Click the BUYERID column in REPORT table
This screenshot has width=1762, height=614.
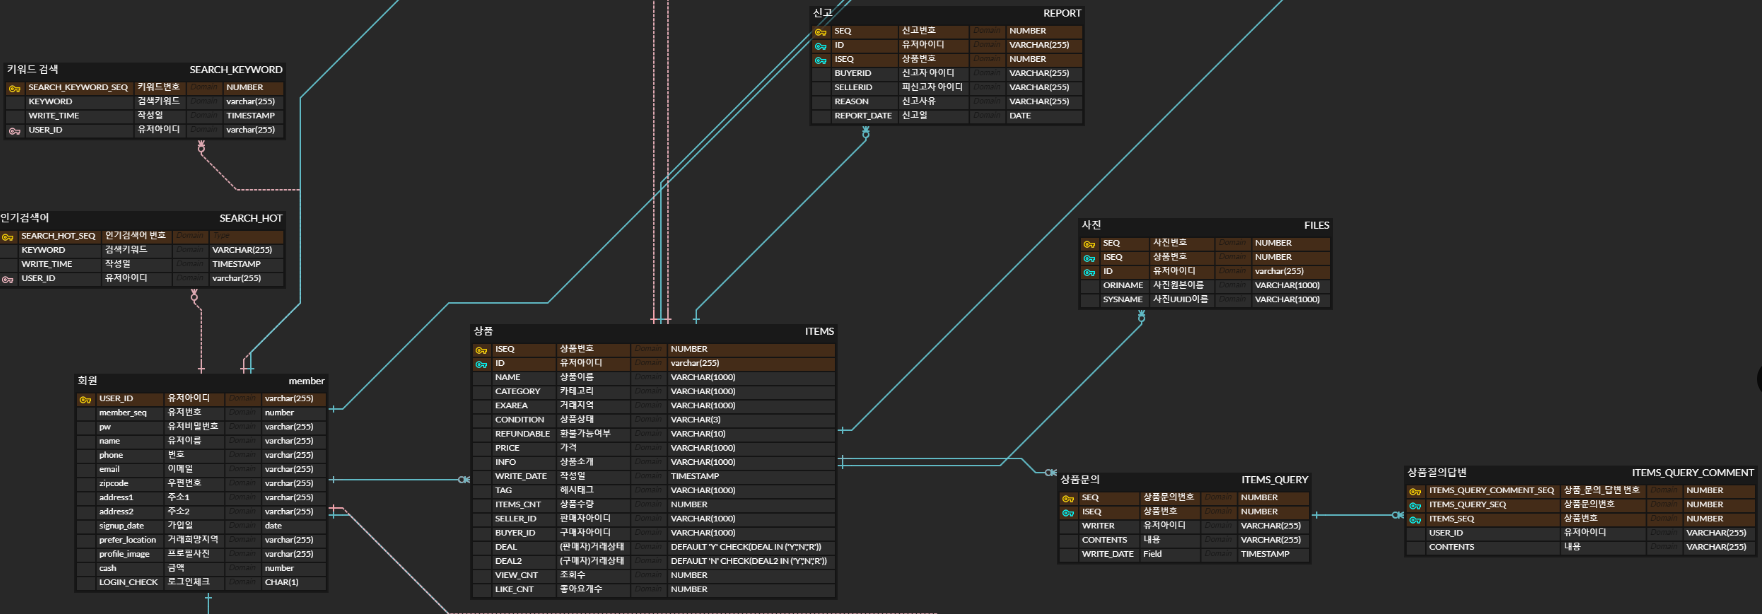click(x=853, y=73)
